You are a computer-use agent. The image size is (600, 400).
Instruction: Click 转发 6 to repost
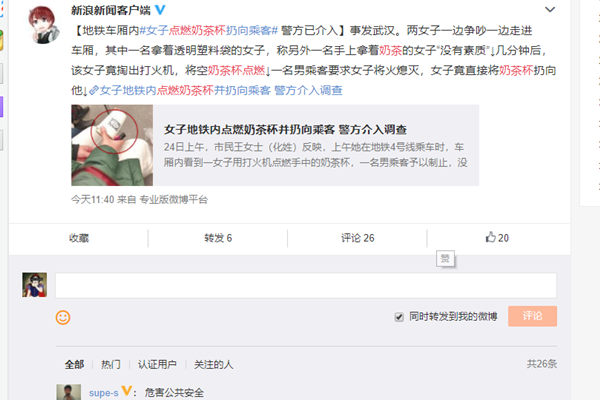[218, 238]
